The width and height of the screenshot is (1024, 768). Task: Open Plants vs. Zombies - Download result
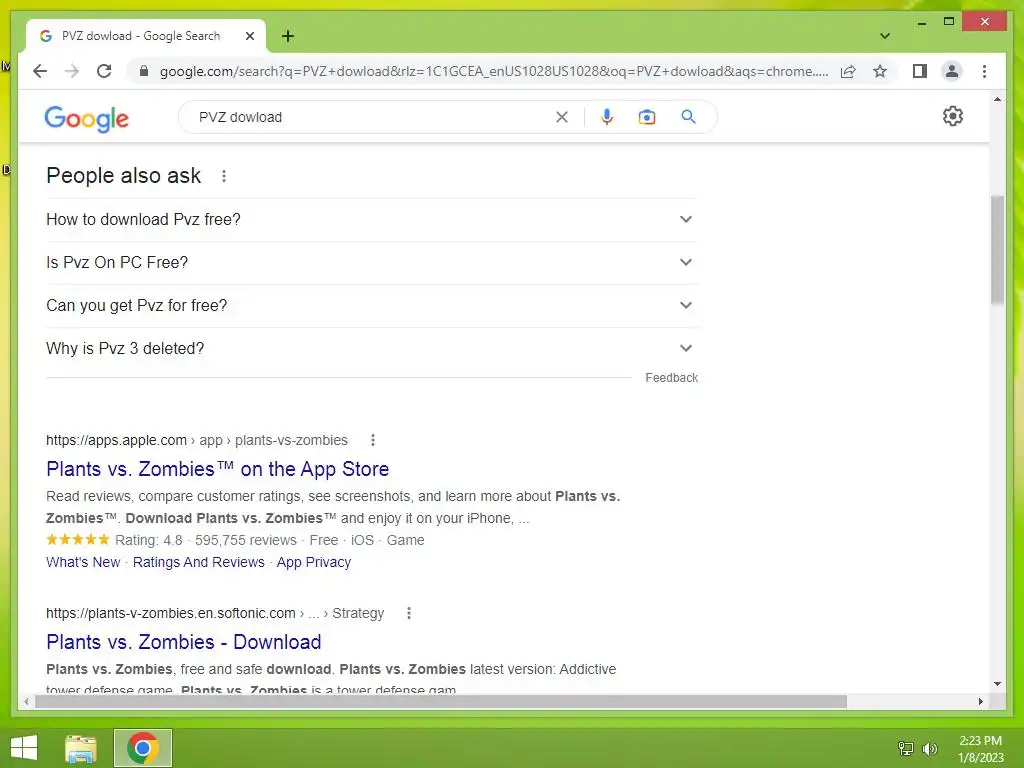[x=184, y=642]
